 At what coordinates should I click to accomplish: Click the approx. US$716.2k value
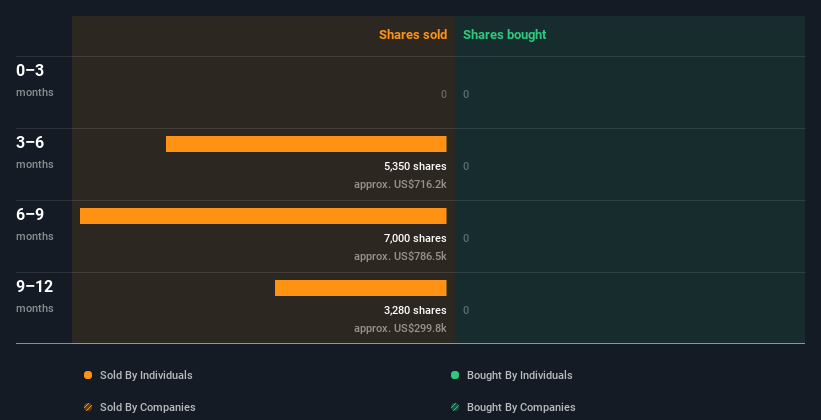pos(400,184)
